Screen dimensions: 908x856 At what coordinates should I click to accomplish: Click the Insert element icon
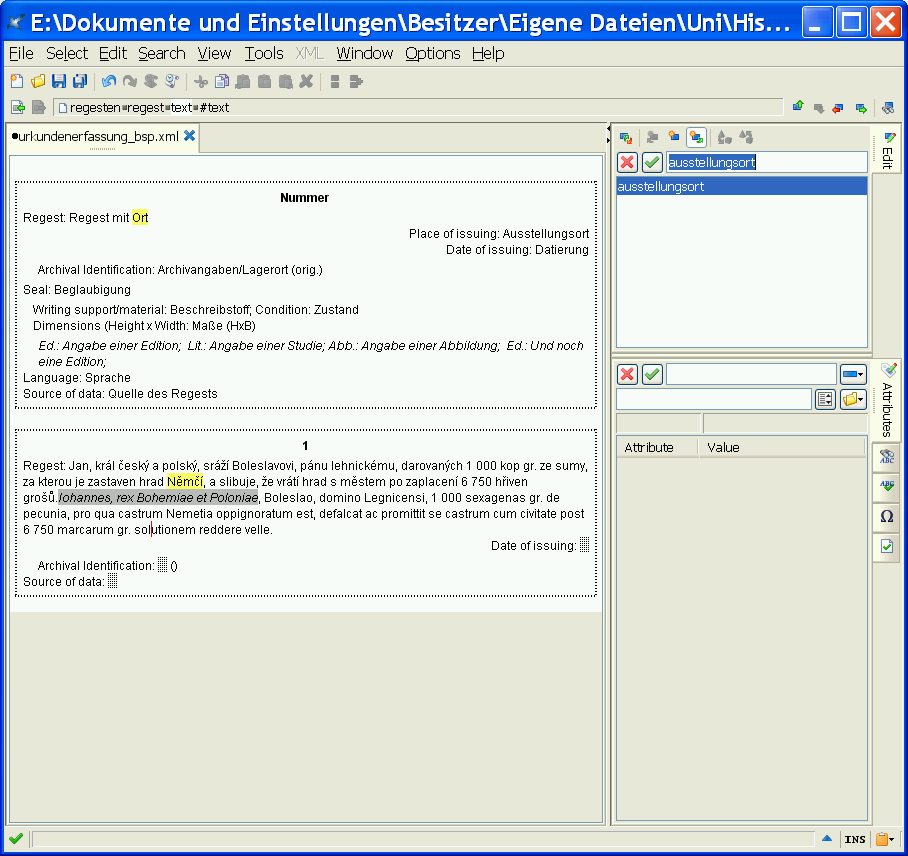tap(674, 137)
